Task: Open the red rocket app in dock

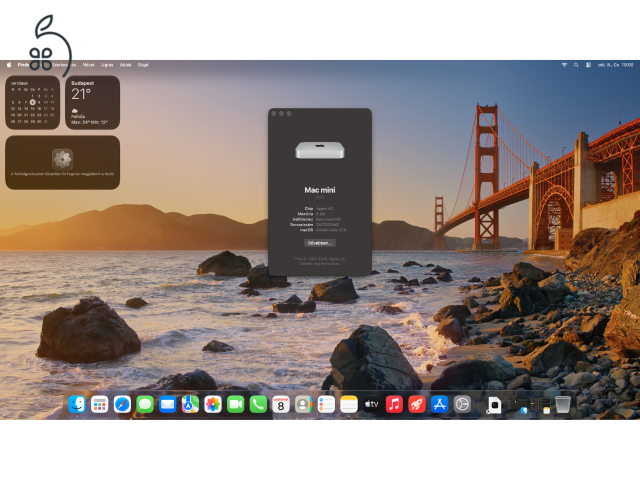Action: pyautogui.click(x=417, y=404)
